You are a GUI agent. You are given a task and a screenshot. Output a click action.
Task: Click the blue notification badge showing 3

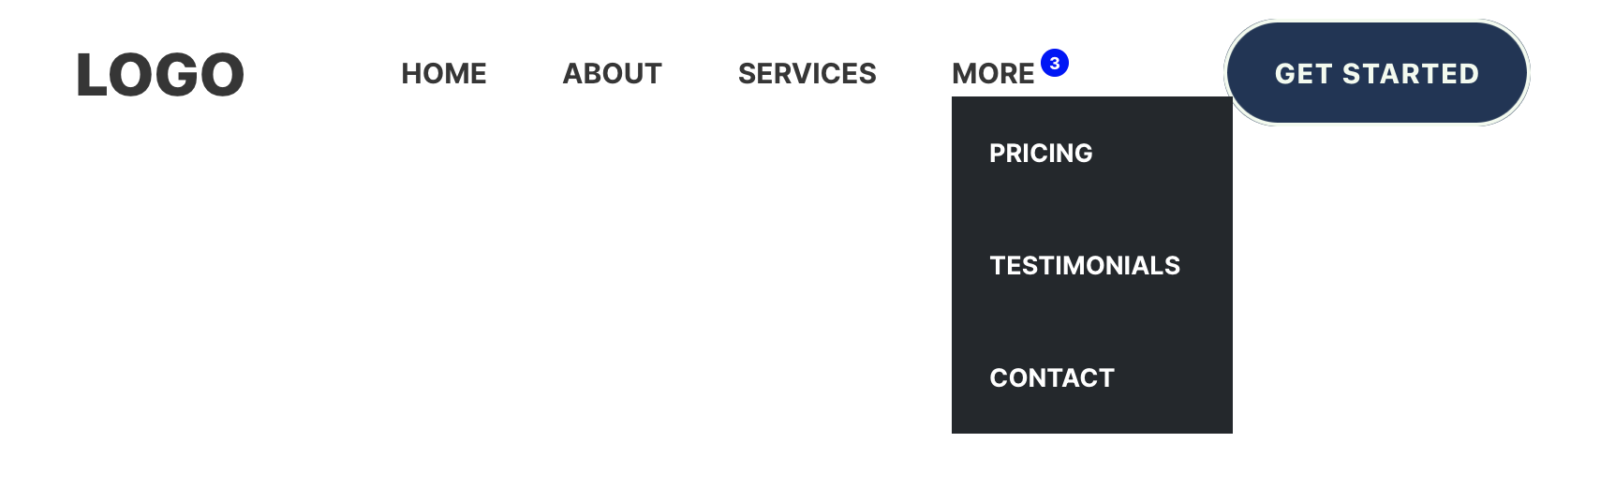point(1054,63)
